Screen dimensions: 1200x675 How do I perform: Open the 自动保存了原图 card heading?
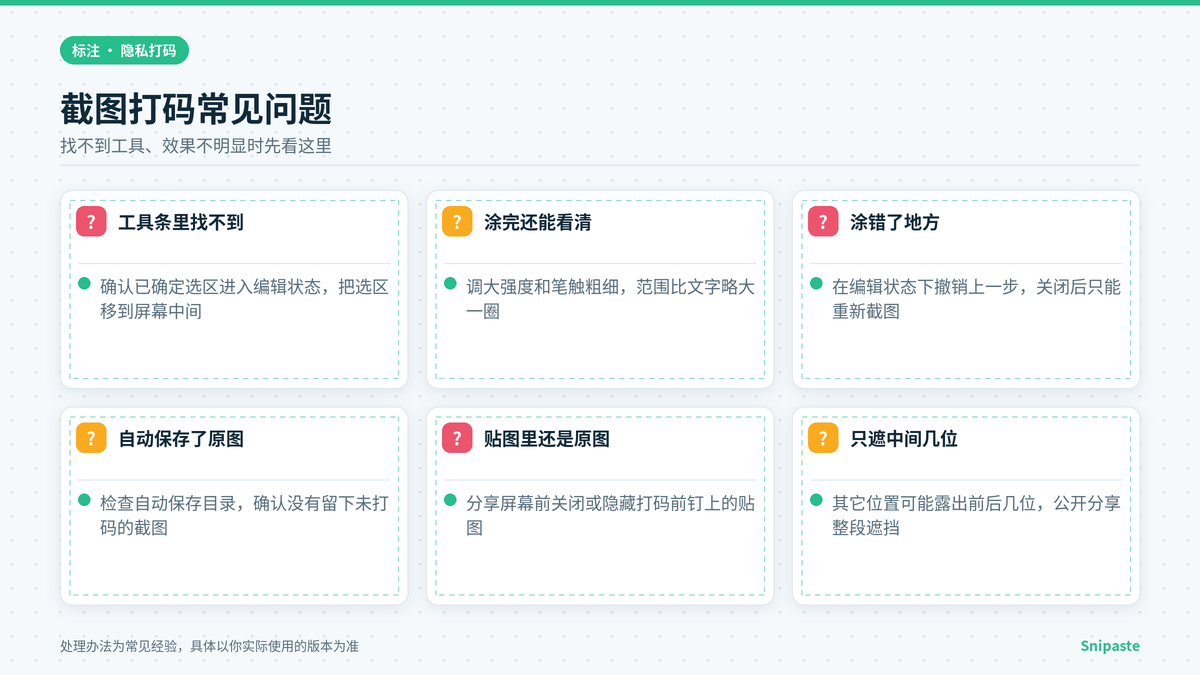[x=181, y=438]
